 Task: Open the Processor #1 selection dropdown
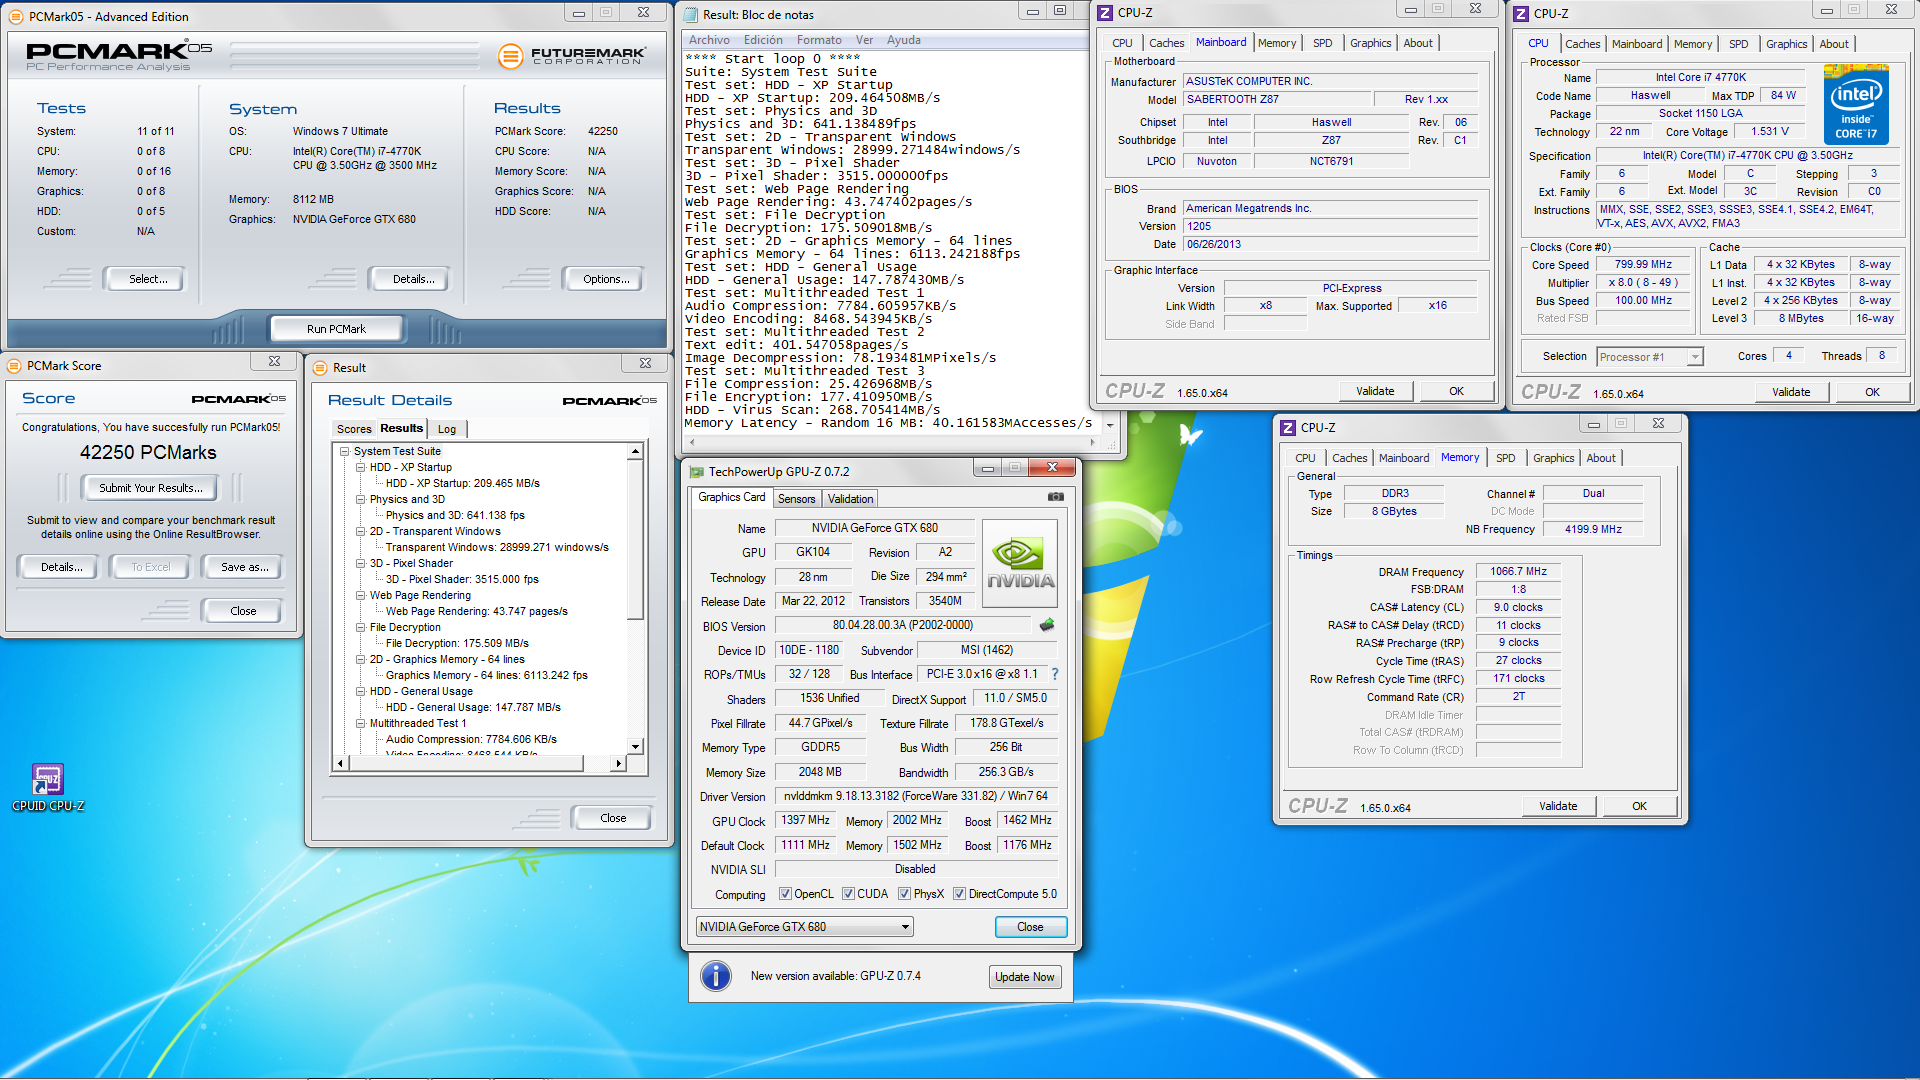point(1649,357)
